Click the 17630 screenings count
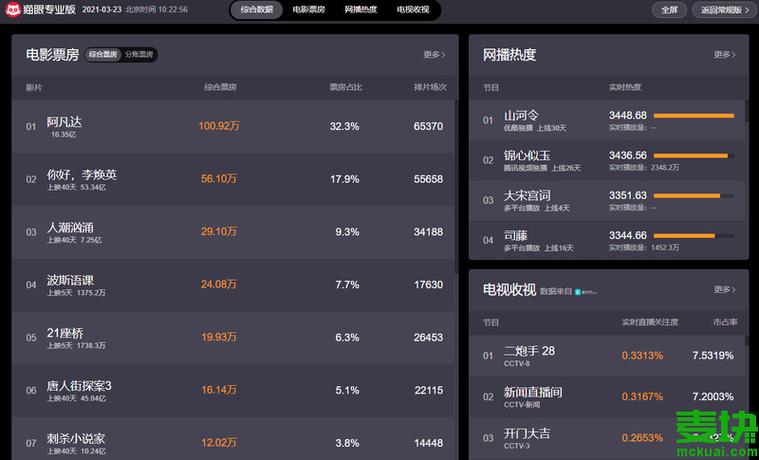This screenshot has height=460, width=759. pyautogui.click(x=428, y=285)
